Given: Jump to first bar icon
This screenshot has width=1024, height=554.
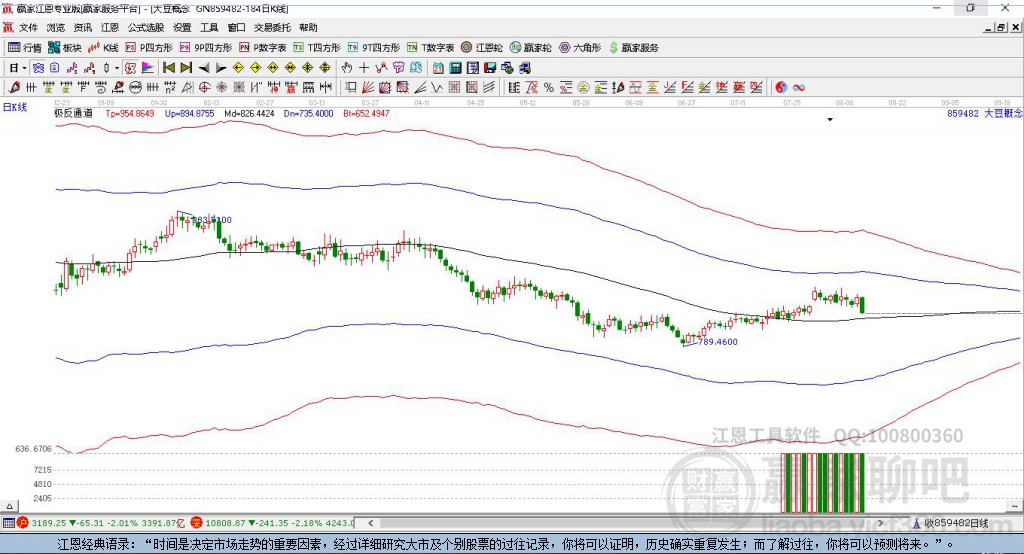Looking at the screenshot, I should click(169, 68).
